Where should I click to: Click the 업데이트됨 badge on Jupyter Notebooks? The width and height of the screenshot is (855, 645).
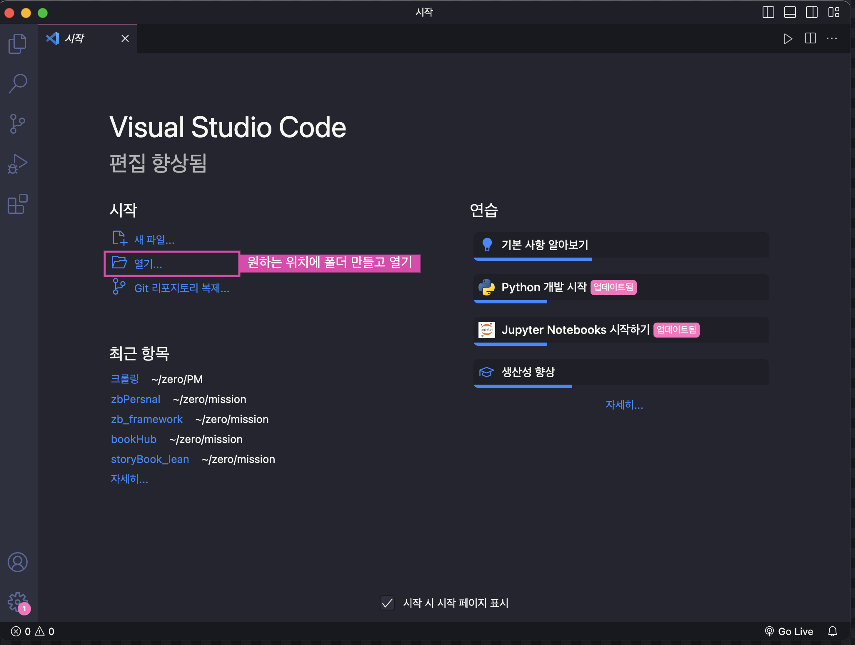[677, 330]
